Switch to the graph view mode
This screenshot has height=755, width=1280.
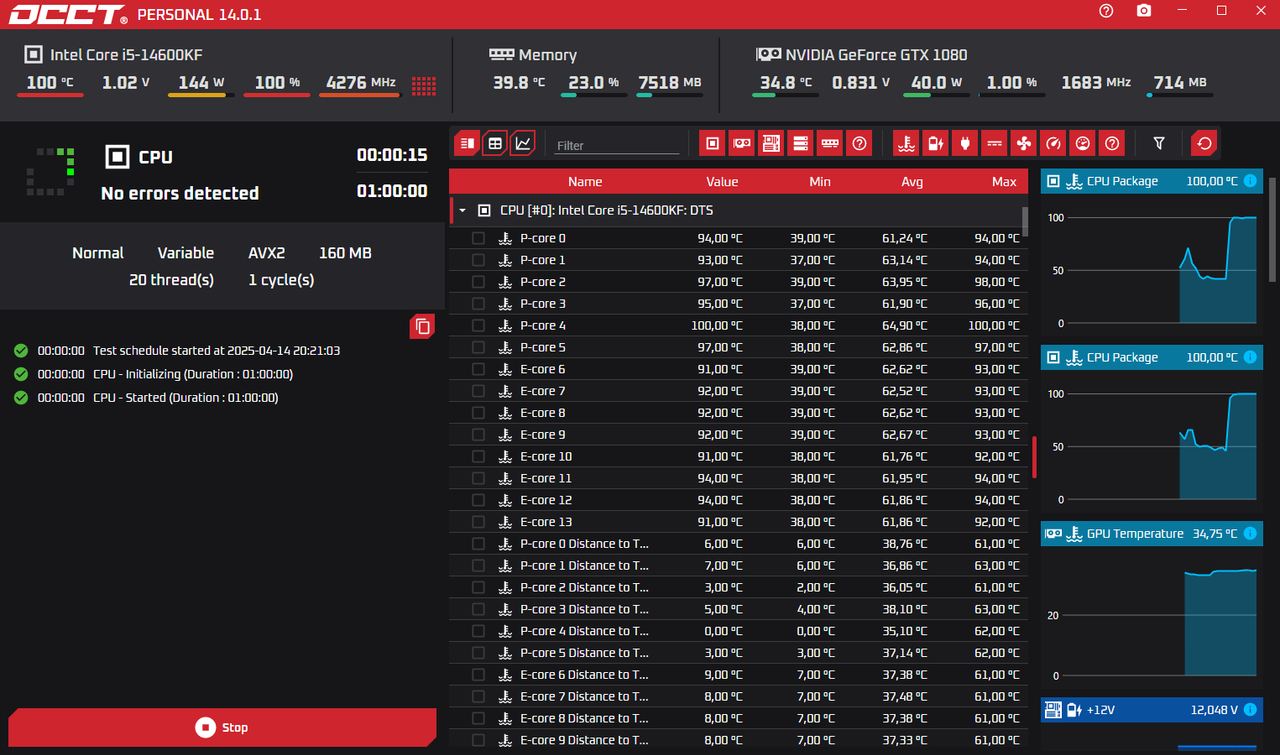522,143
